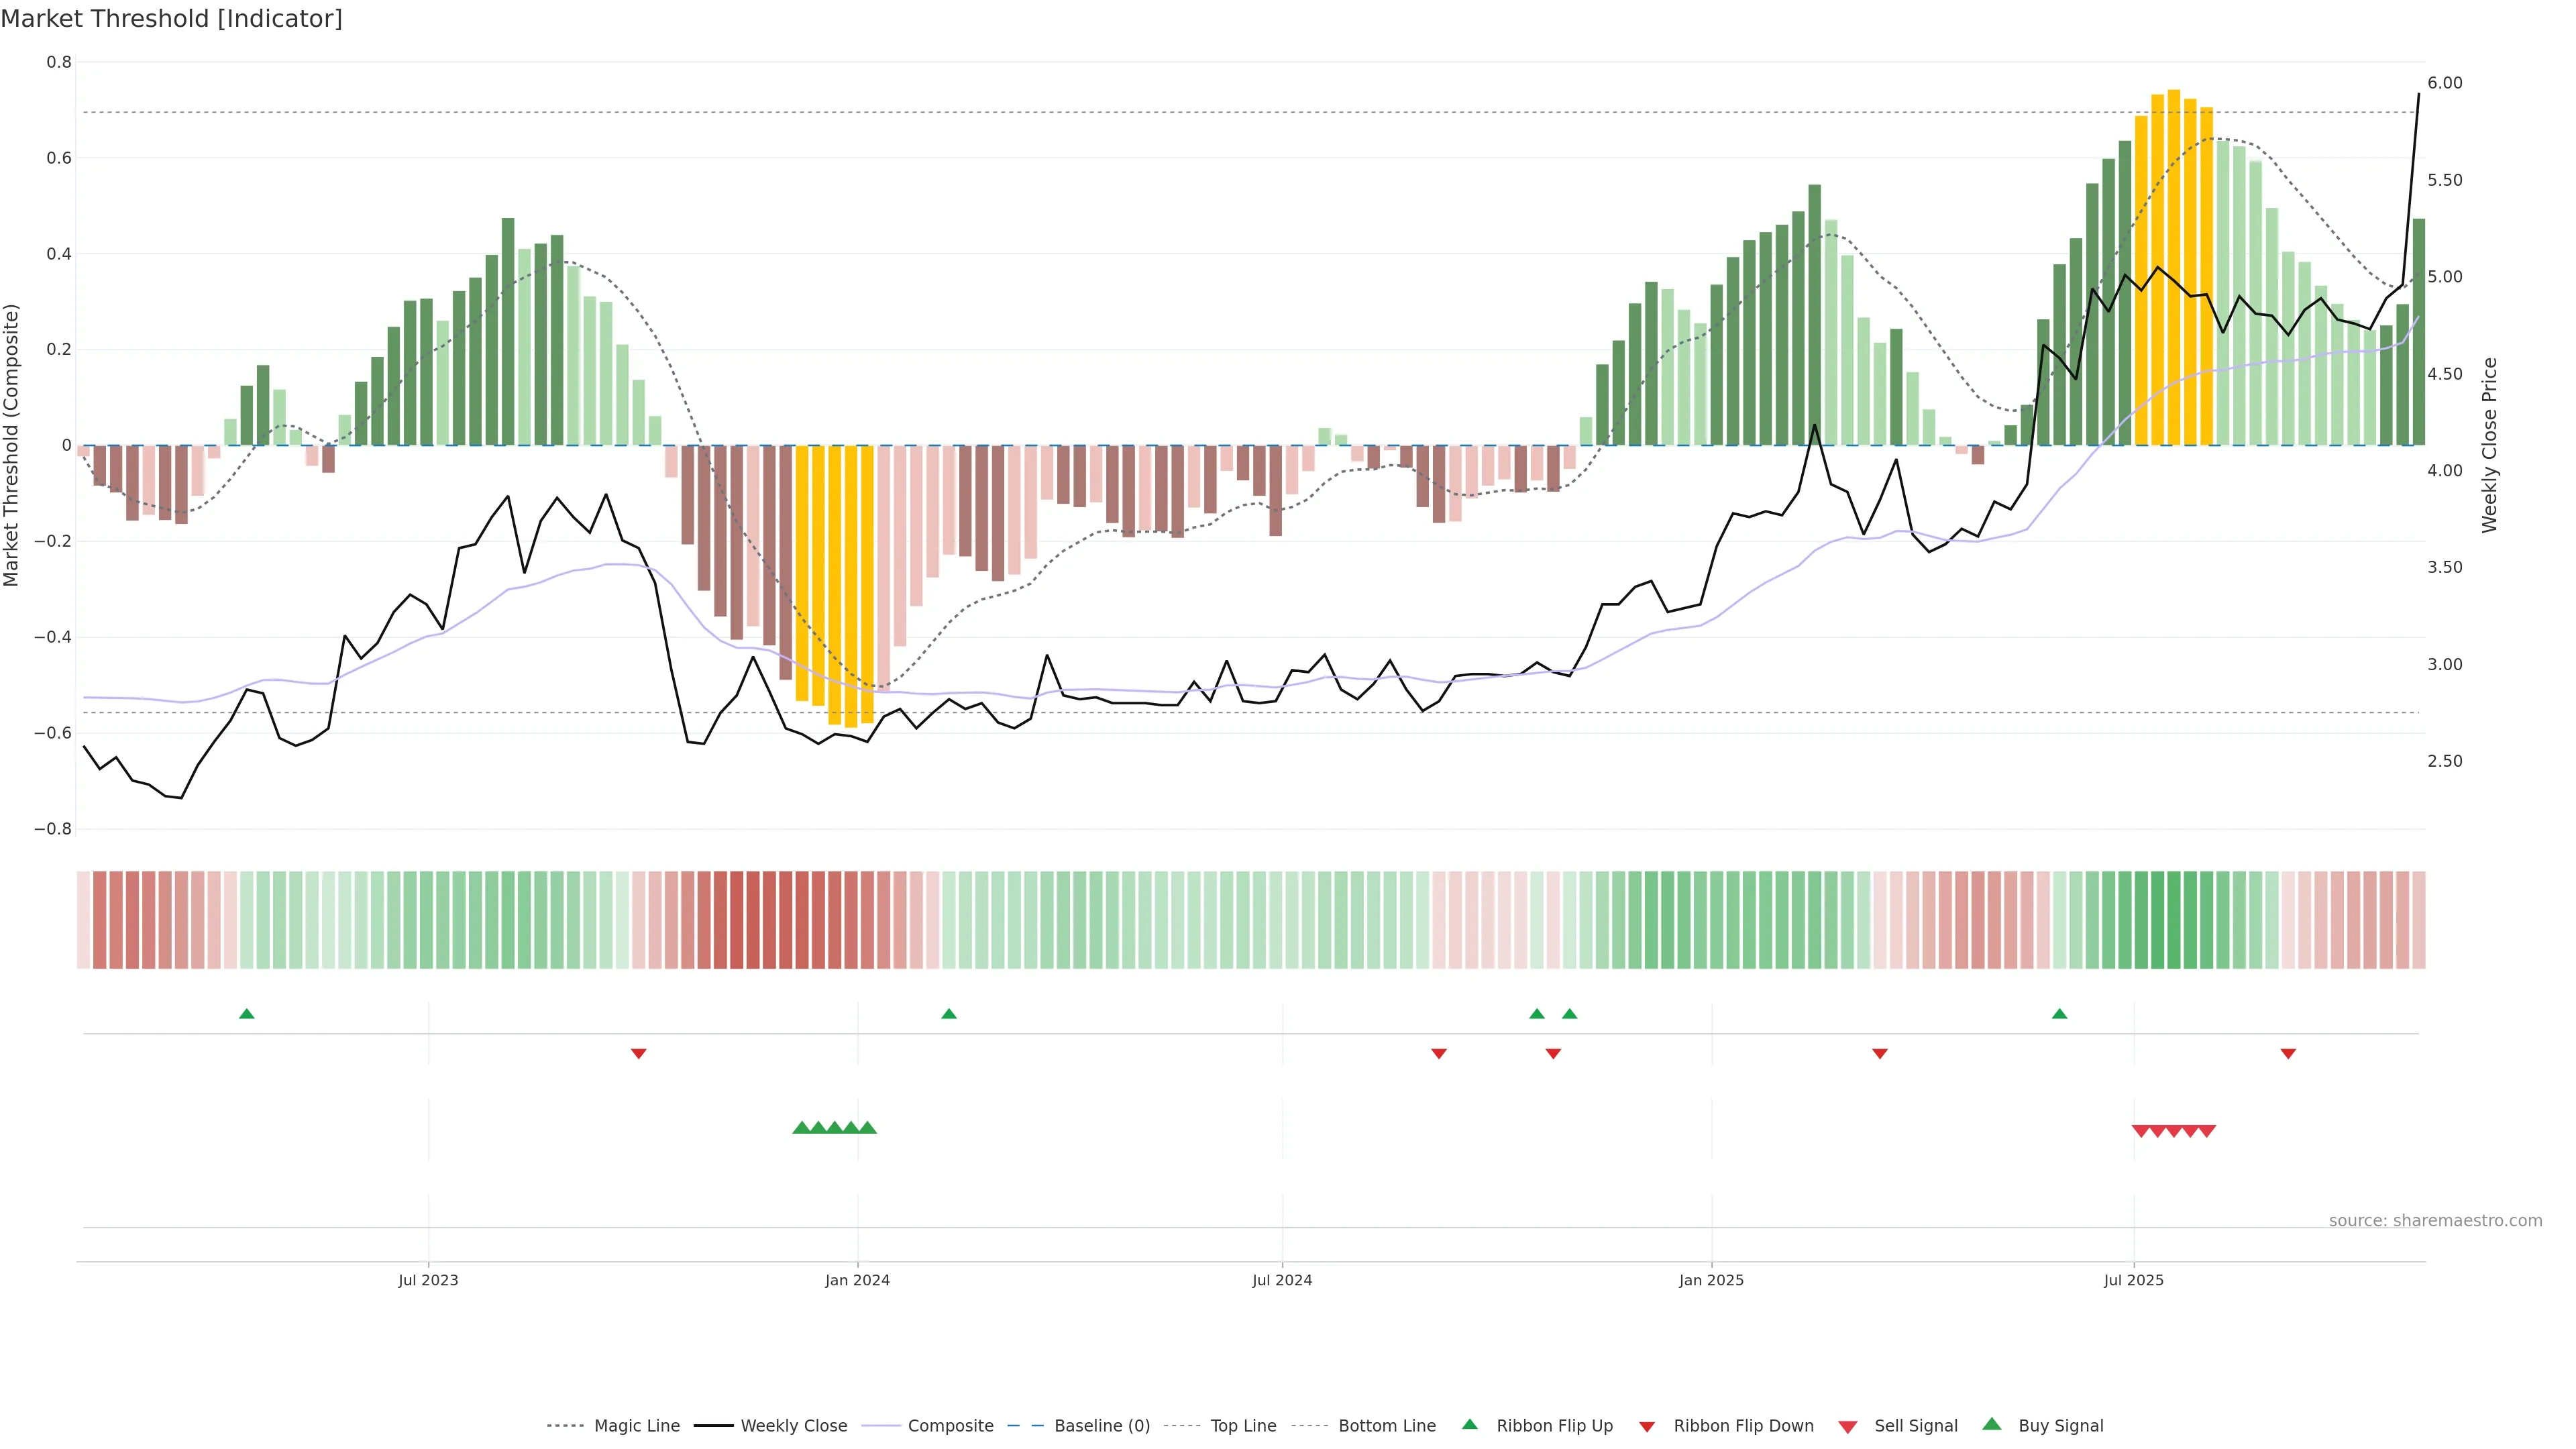Viewport: 2576px width, 1449px height.
Task: Click the Market Threshold [Indicator] title
Action: 171,19
